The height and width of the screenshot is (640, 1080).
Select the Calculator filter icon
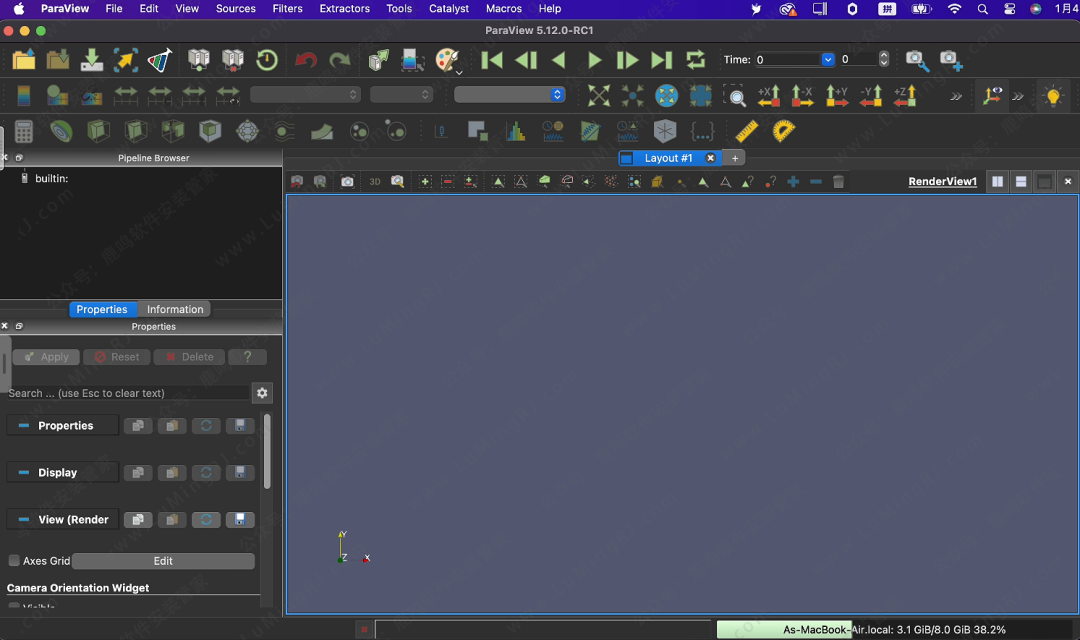point(24,132)
